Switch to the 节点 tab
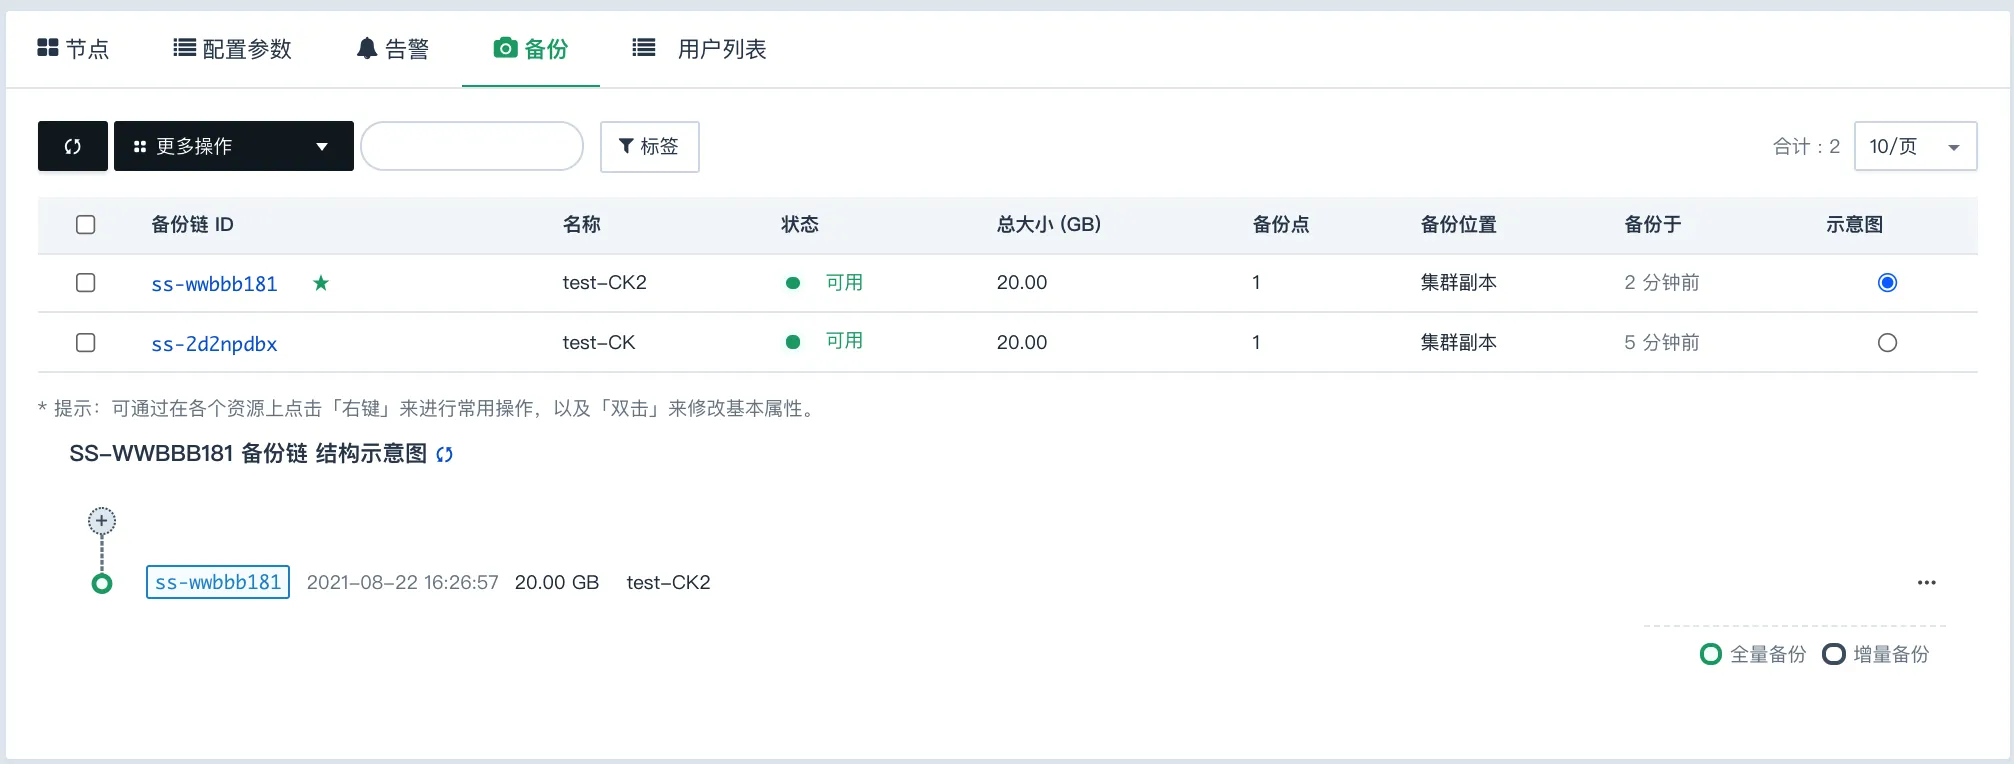 point(73,49)
